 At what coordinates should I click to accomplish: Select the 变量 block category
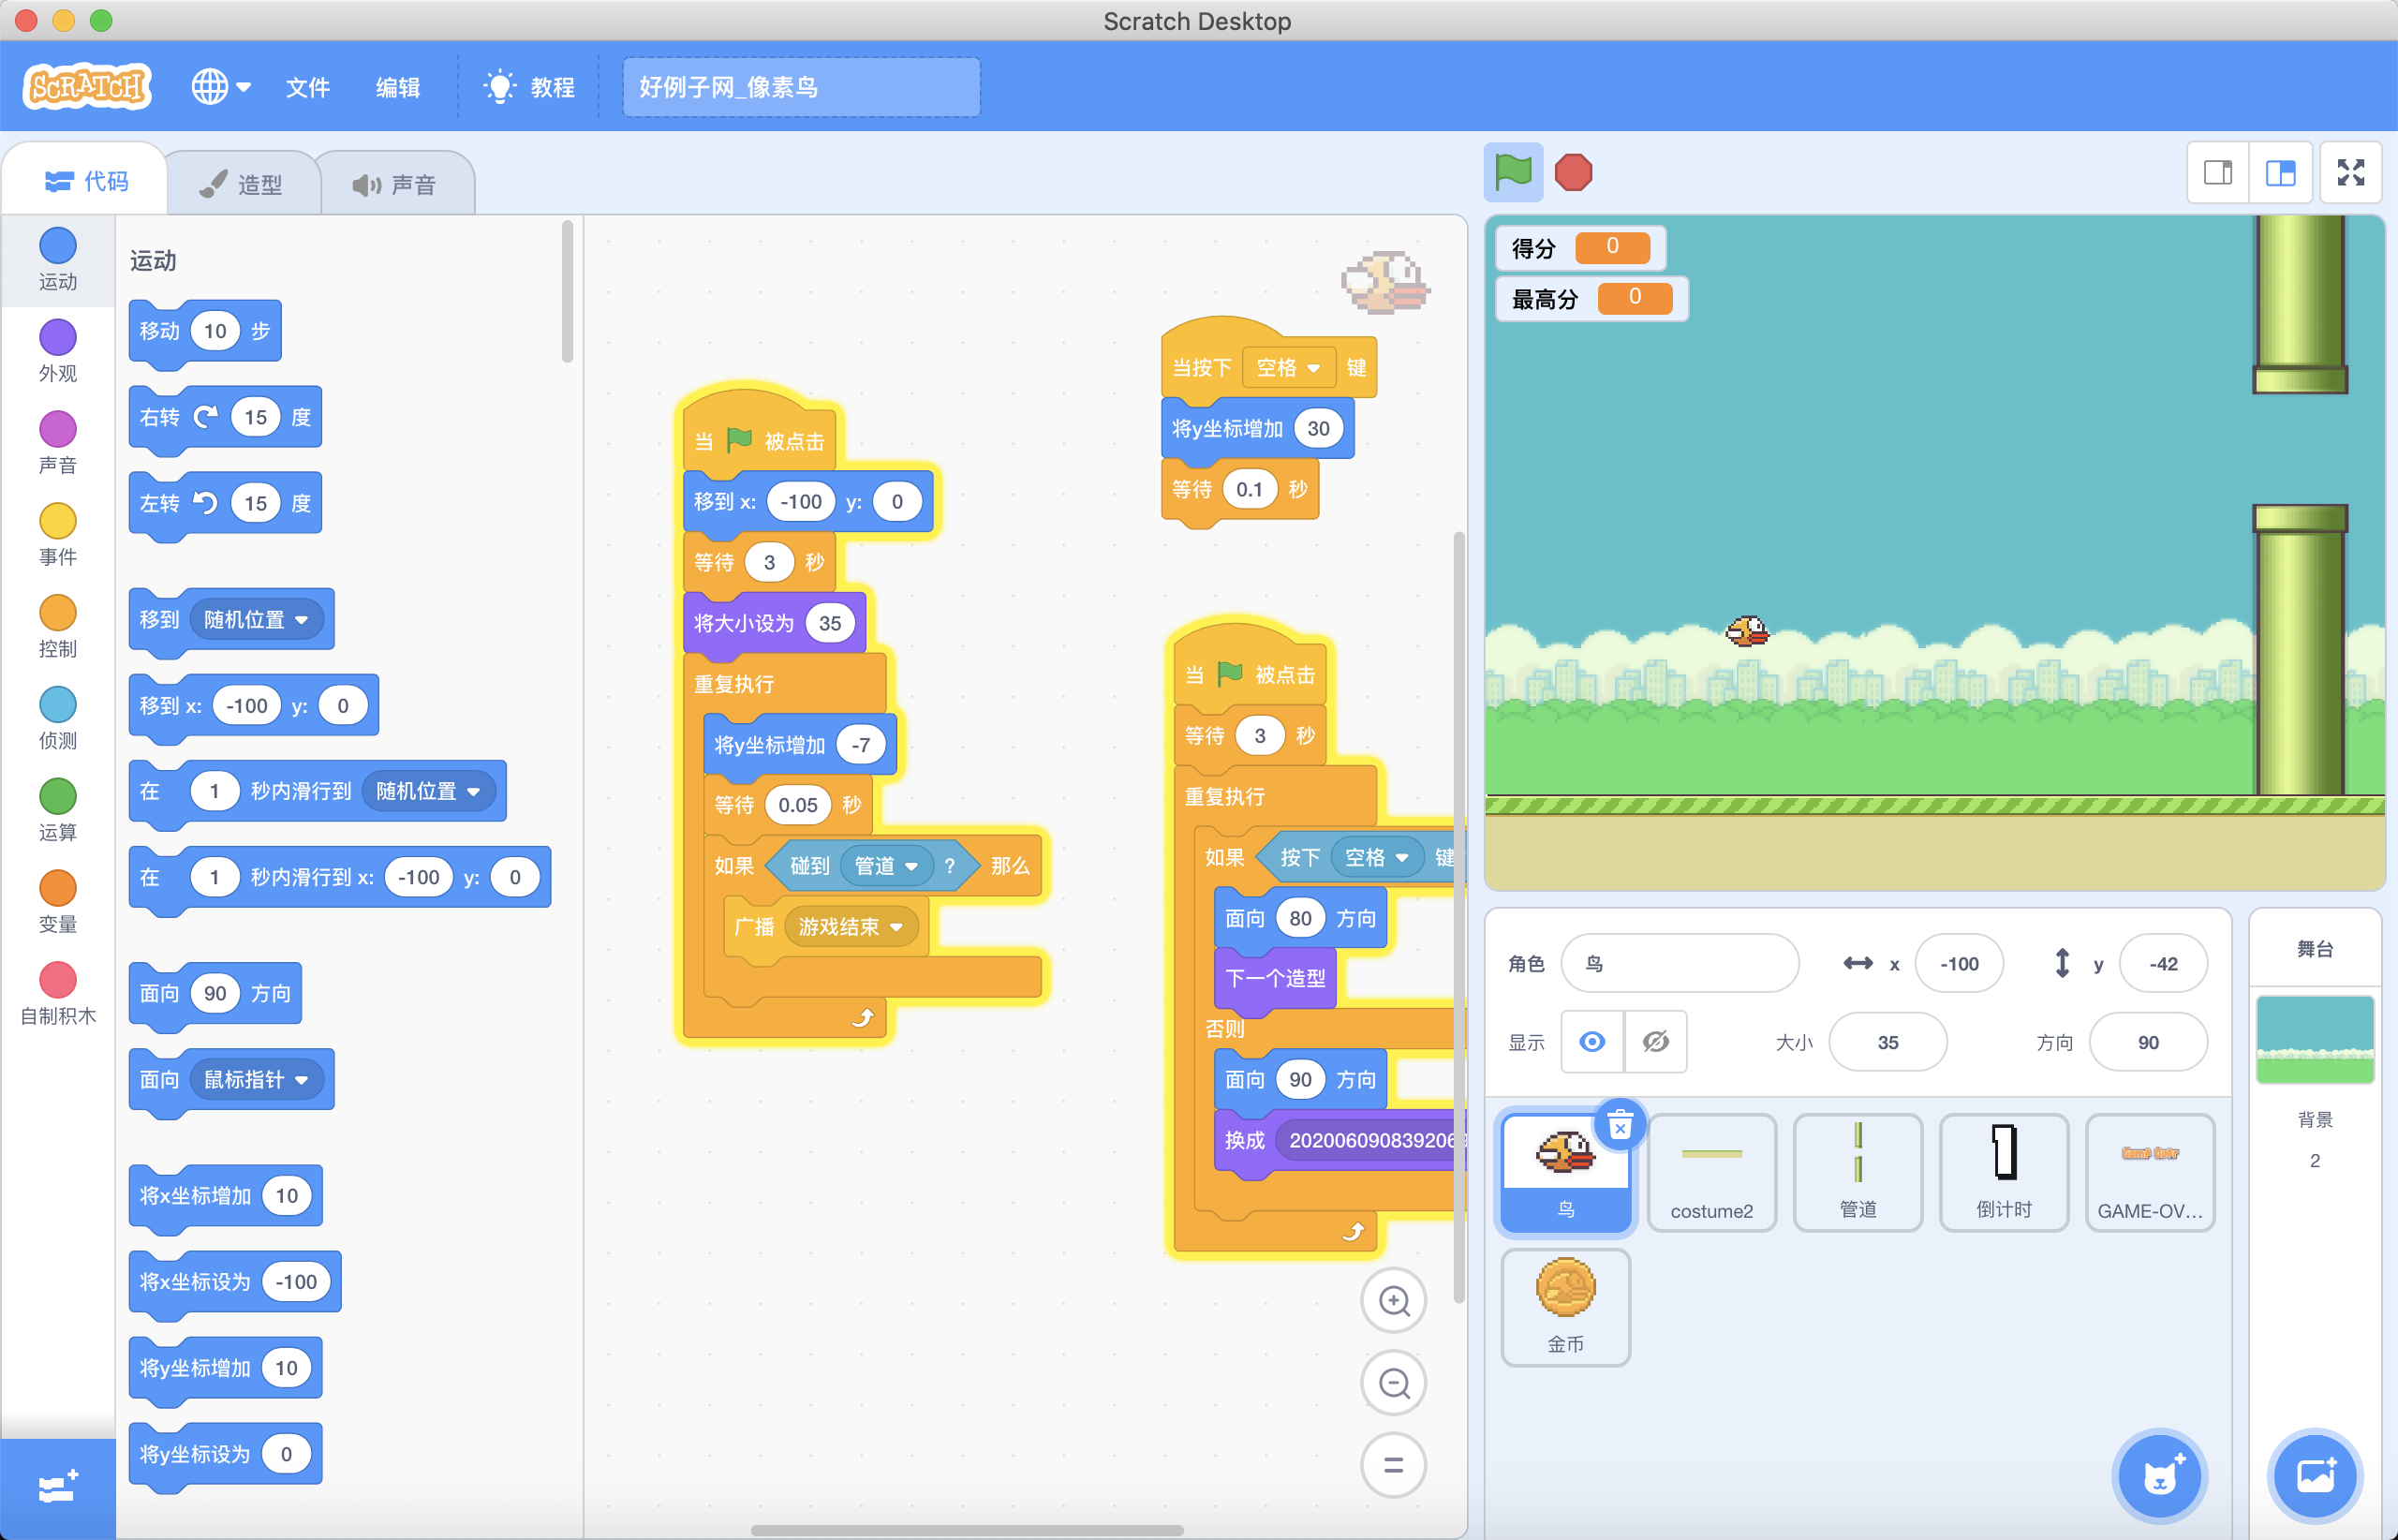point(58,902)
